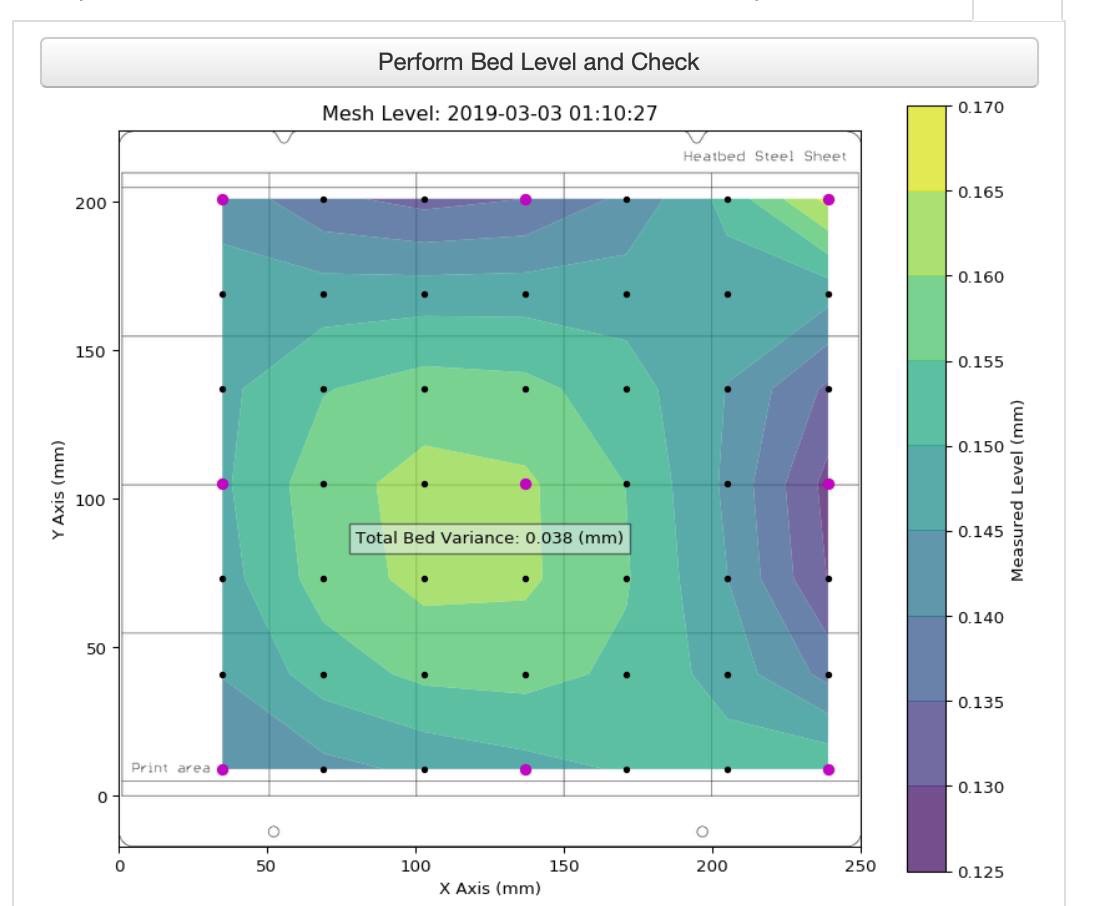
Task: Click the teal 0.150–0.155 colorbar segment
Action: (x=927, y=403)
